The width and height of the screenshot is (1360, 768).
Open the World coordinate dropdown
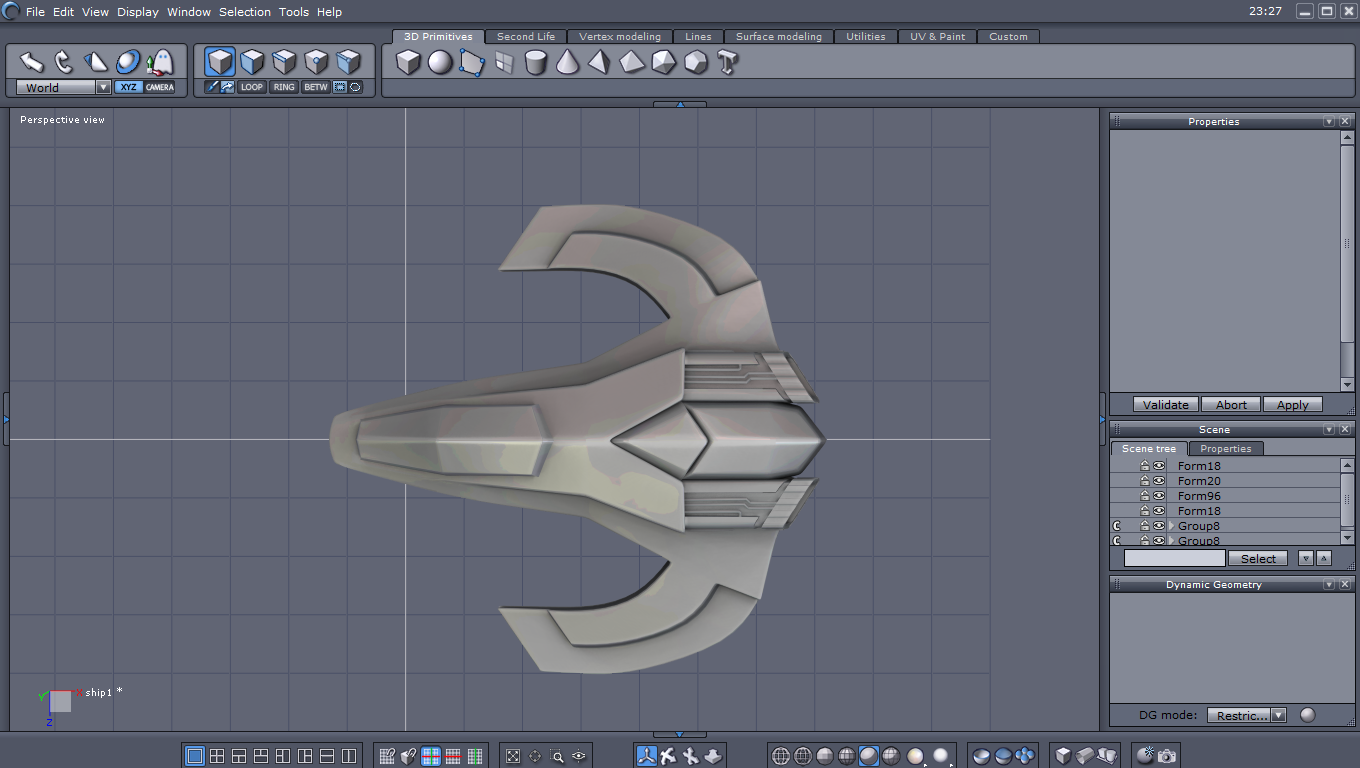(103, 88)
